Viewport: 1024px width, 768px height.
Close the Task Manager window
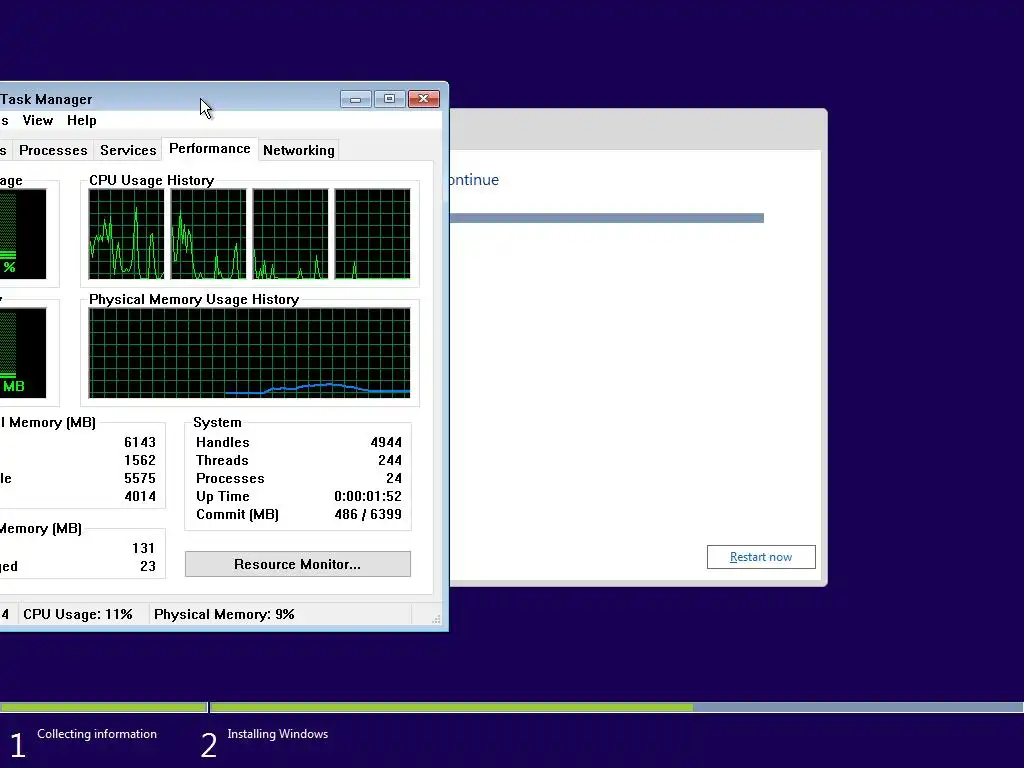tap(424, 99)
